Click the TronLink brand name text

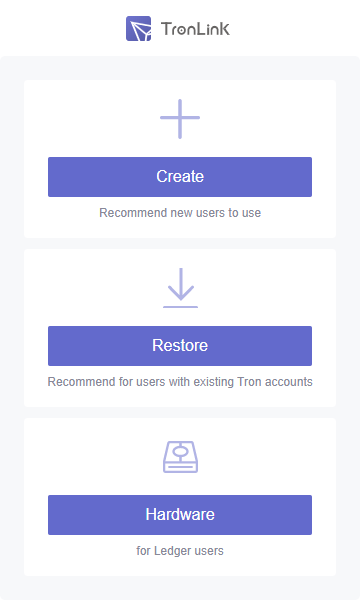coord(195,29)
